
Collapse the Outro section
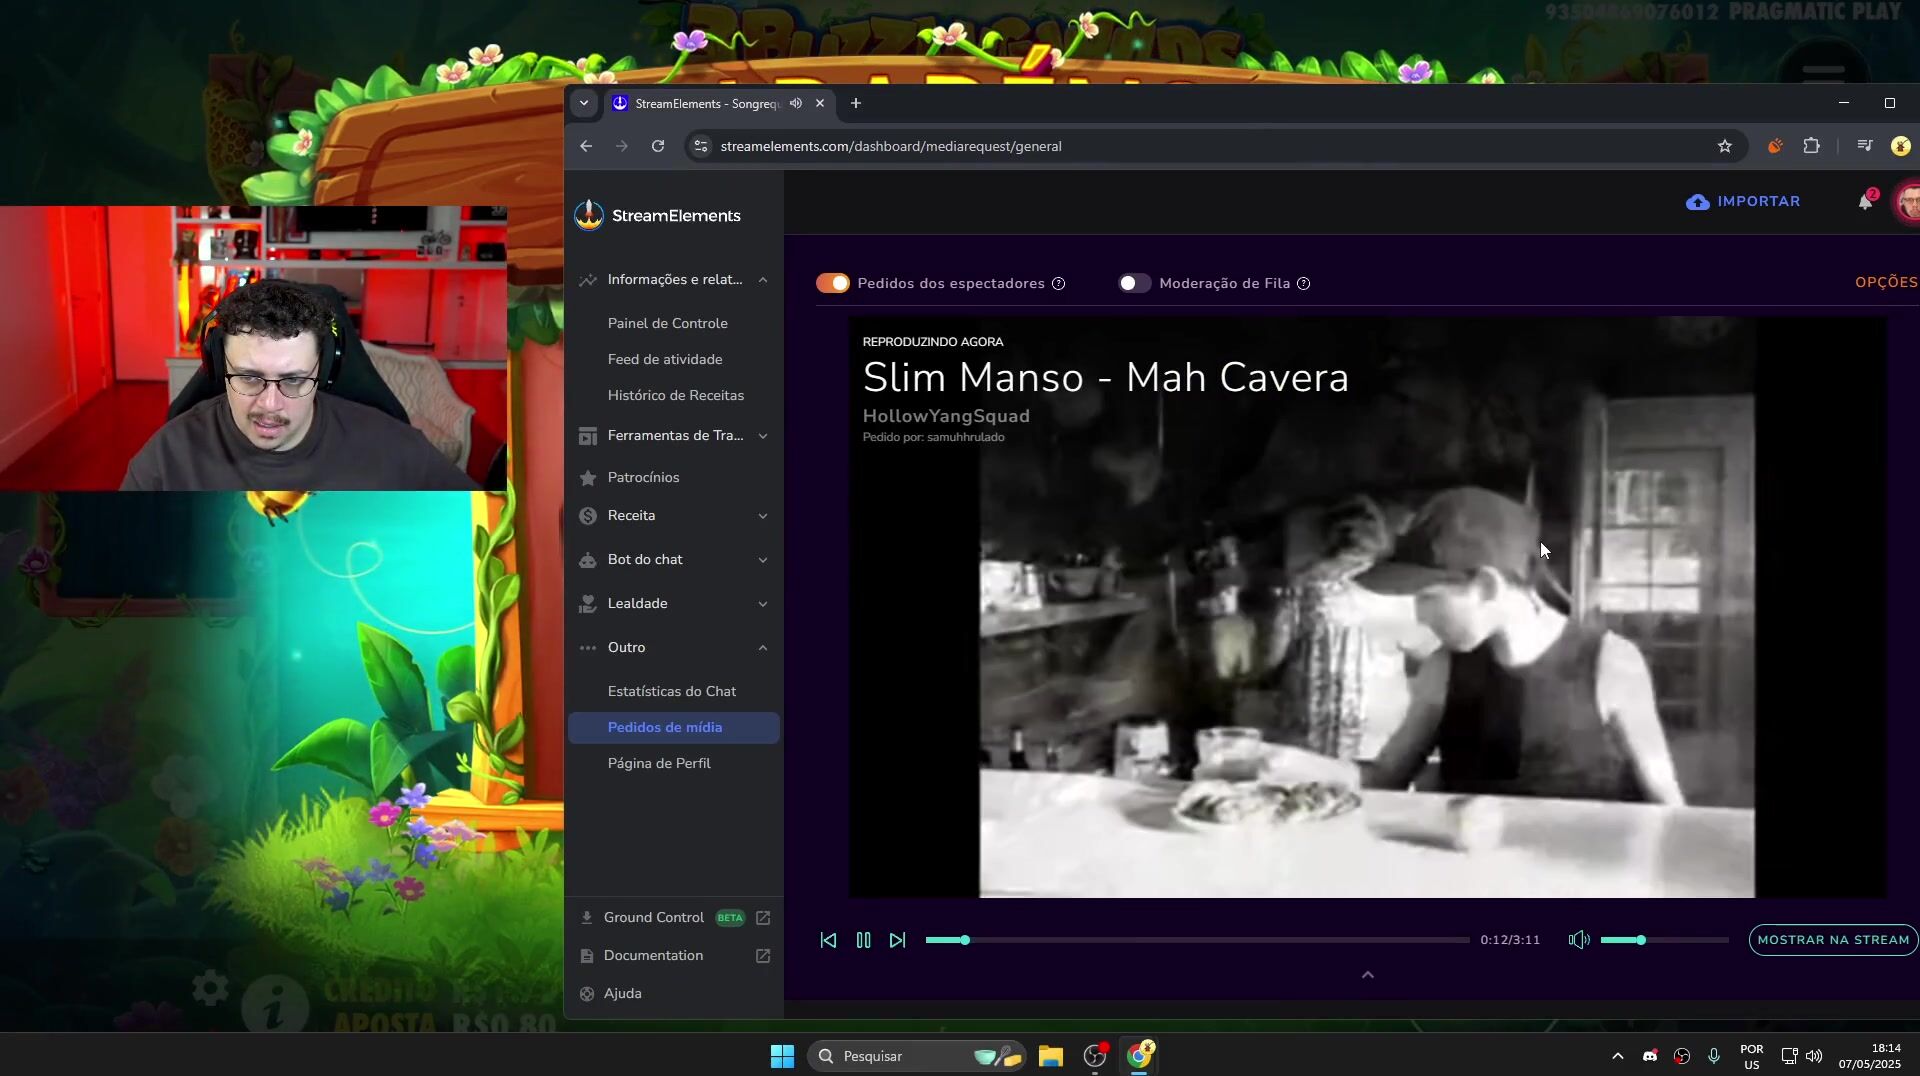(763, 648)
